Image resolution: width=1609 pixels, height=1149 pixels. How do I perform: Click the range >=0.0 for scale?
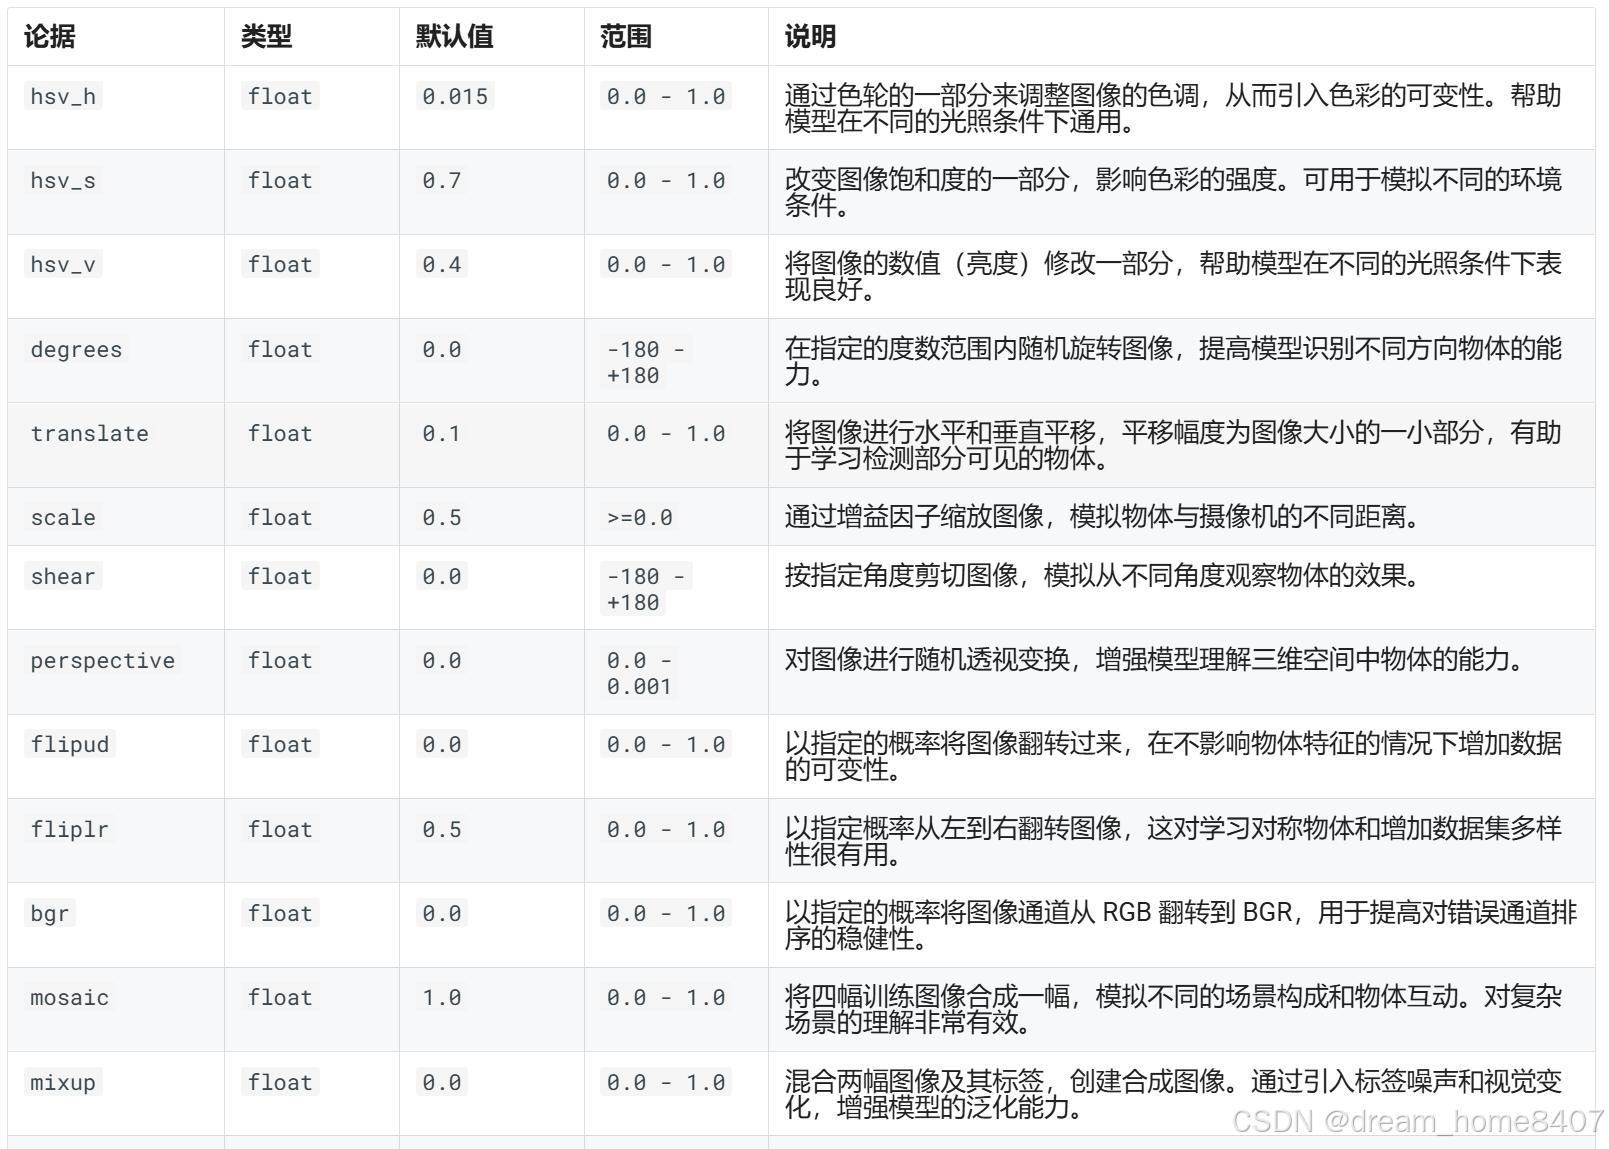pos(640,517)
